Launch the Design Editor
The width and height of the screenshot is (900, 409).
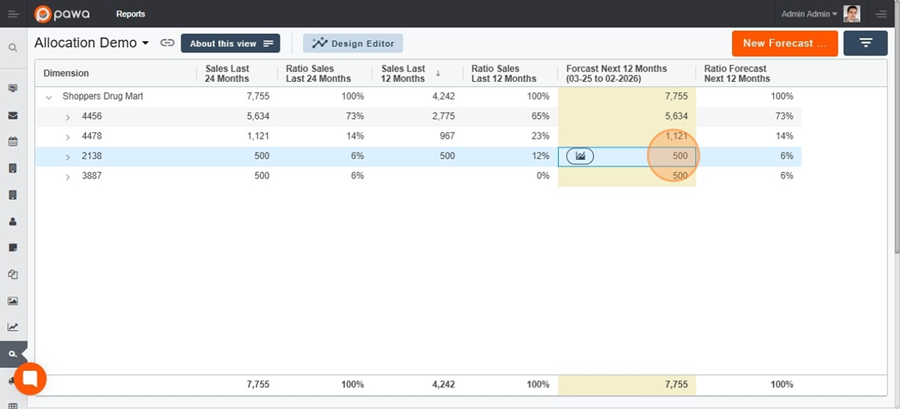click(x=353, y=44)
